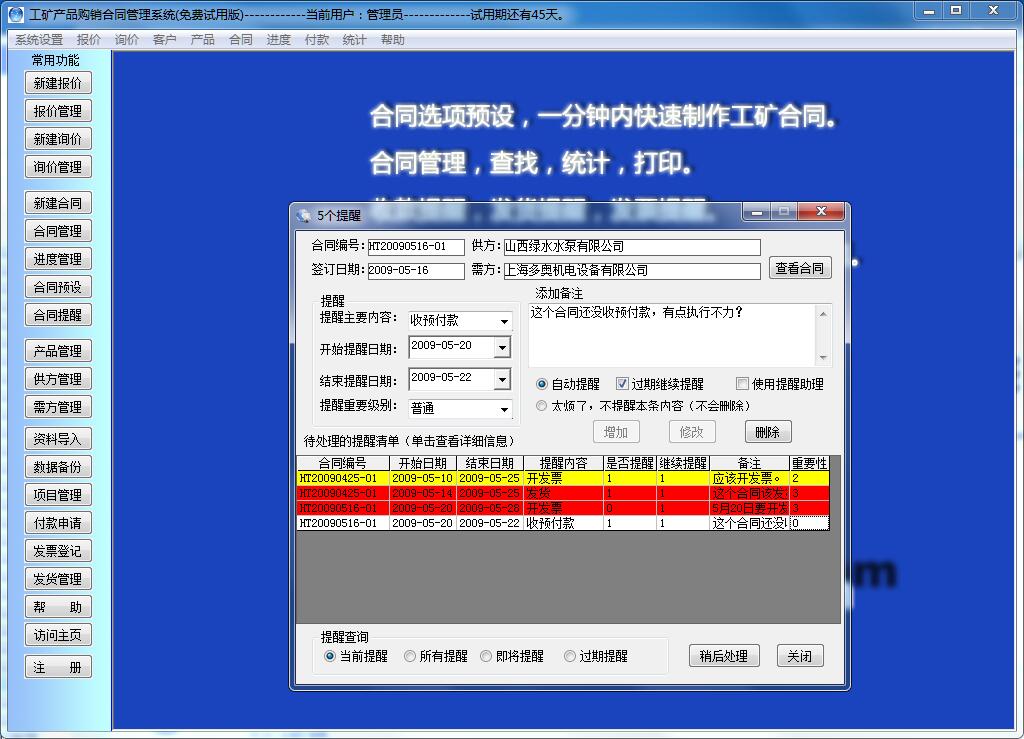The width and height of the screenshot is (1024, 739).
Task: Click the 访问主页 sidebar button
Action: pos(58,635)
